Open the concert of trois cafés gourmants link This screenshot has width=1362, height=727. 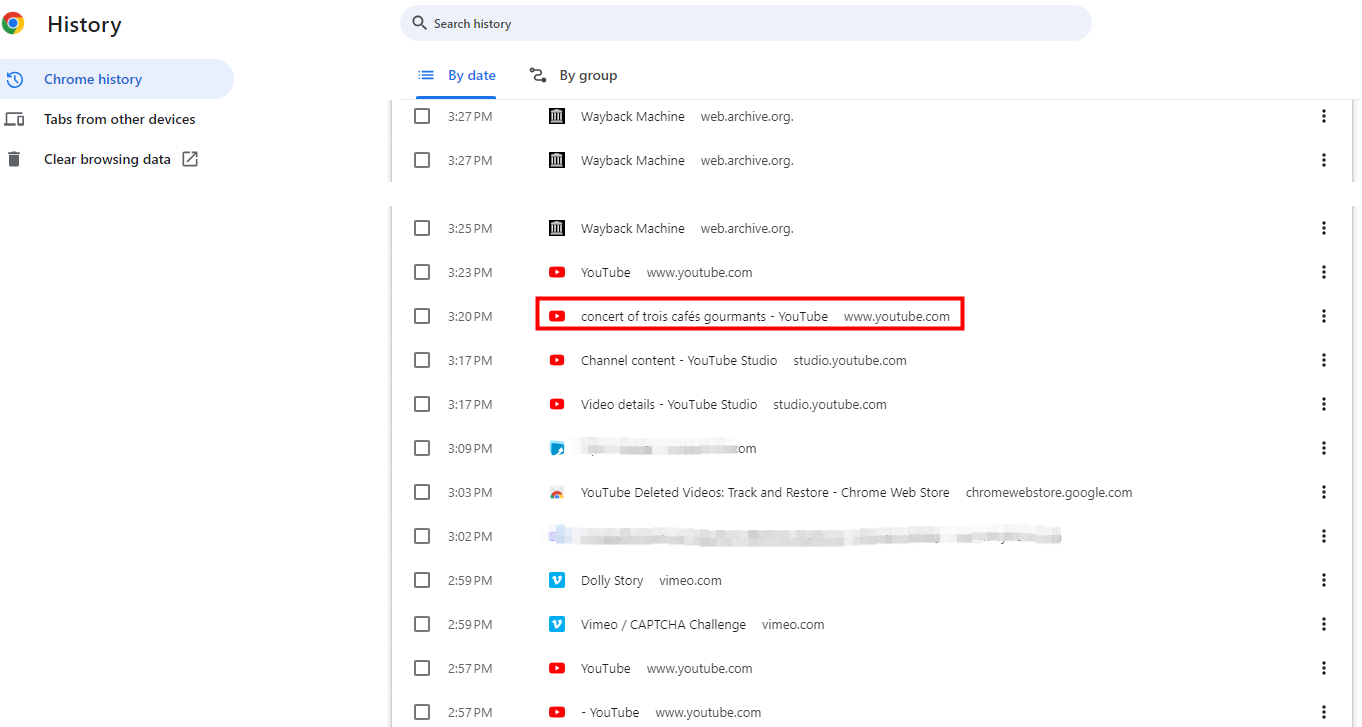coord(704,316)
